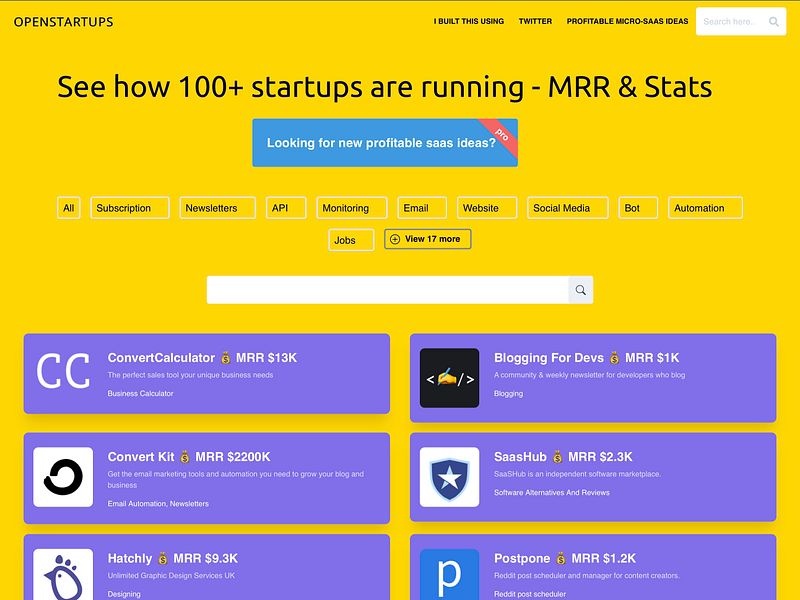Screen dimensions: 800x600
Task: Click the Hatchly penguin logo
Action: (63, 574)
